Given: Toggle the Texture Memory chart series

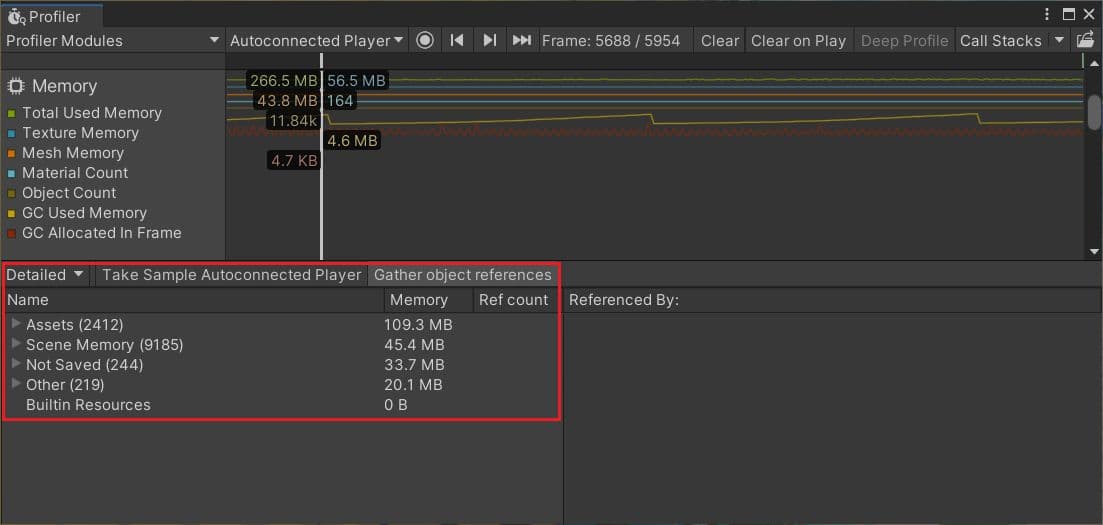Looking at the screenshot, I should 12,134.
